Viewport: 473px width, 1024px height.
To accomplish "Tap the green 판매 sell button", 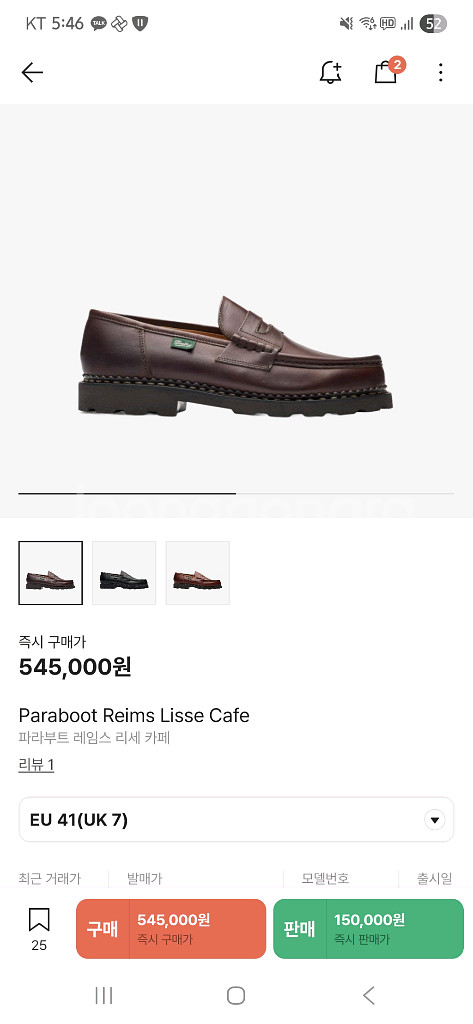I will pos(368,929).
